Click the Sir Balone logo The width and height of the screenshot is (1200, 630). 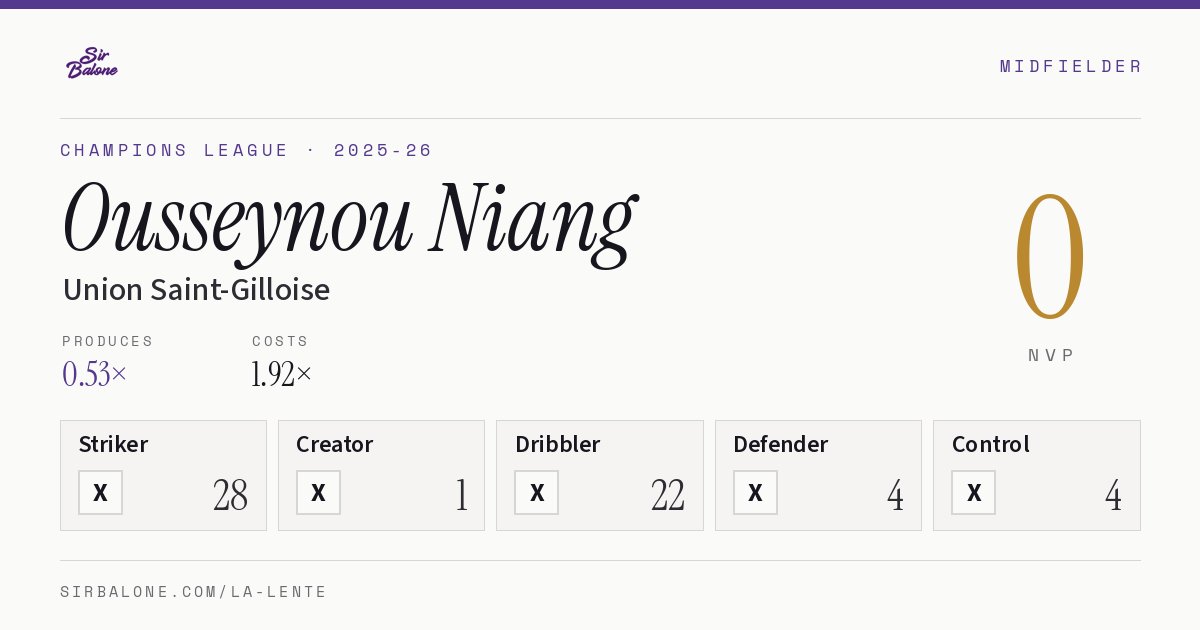(92, 63)
